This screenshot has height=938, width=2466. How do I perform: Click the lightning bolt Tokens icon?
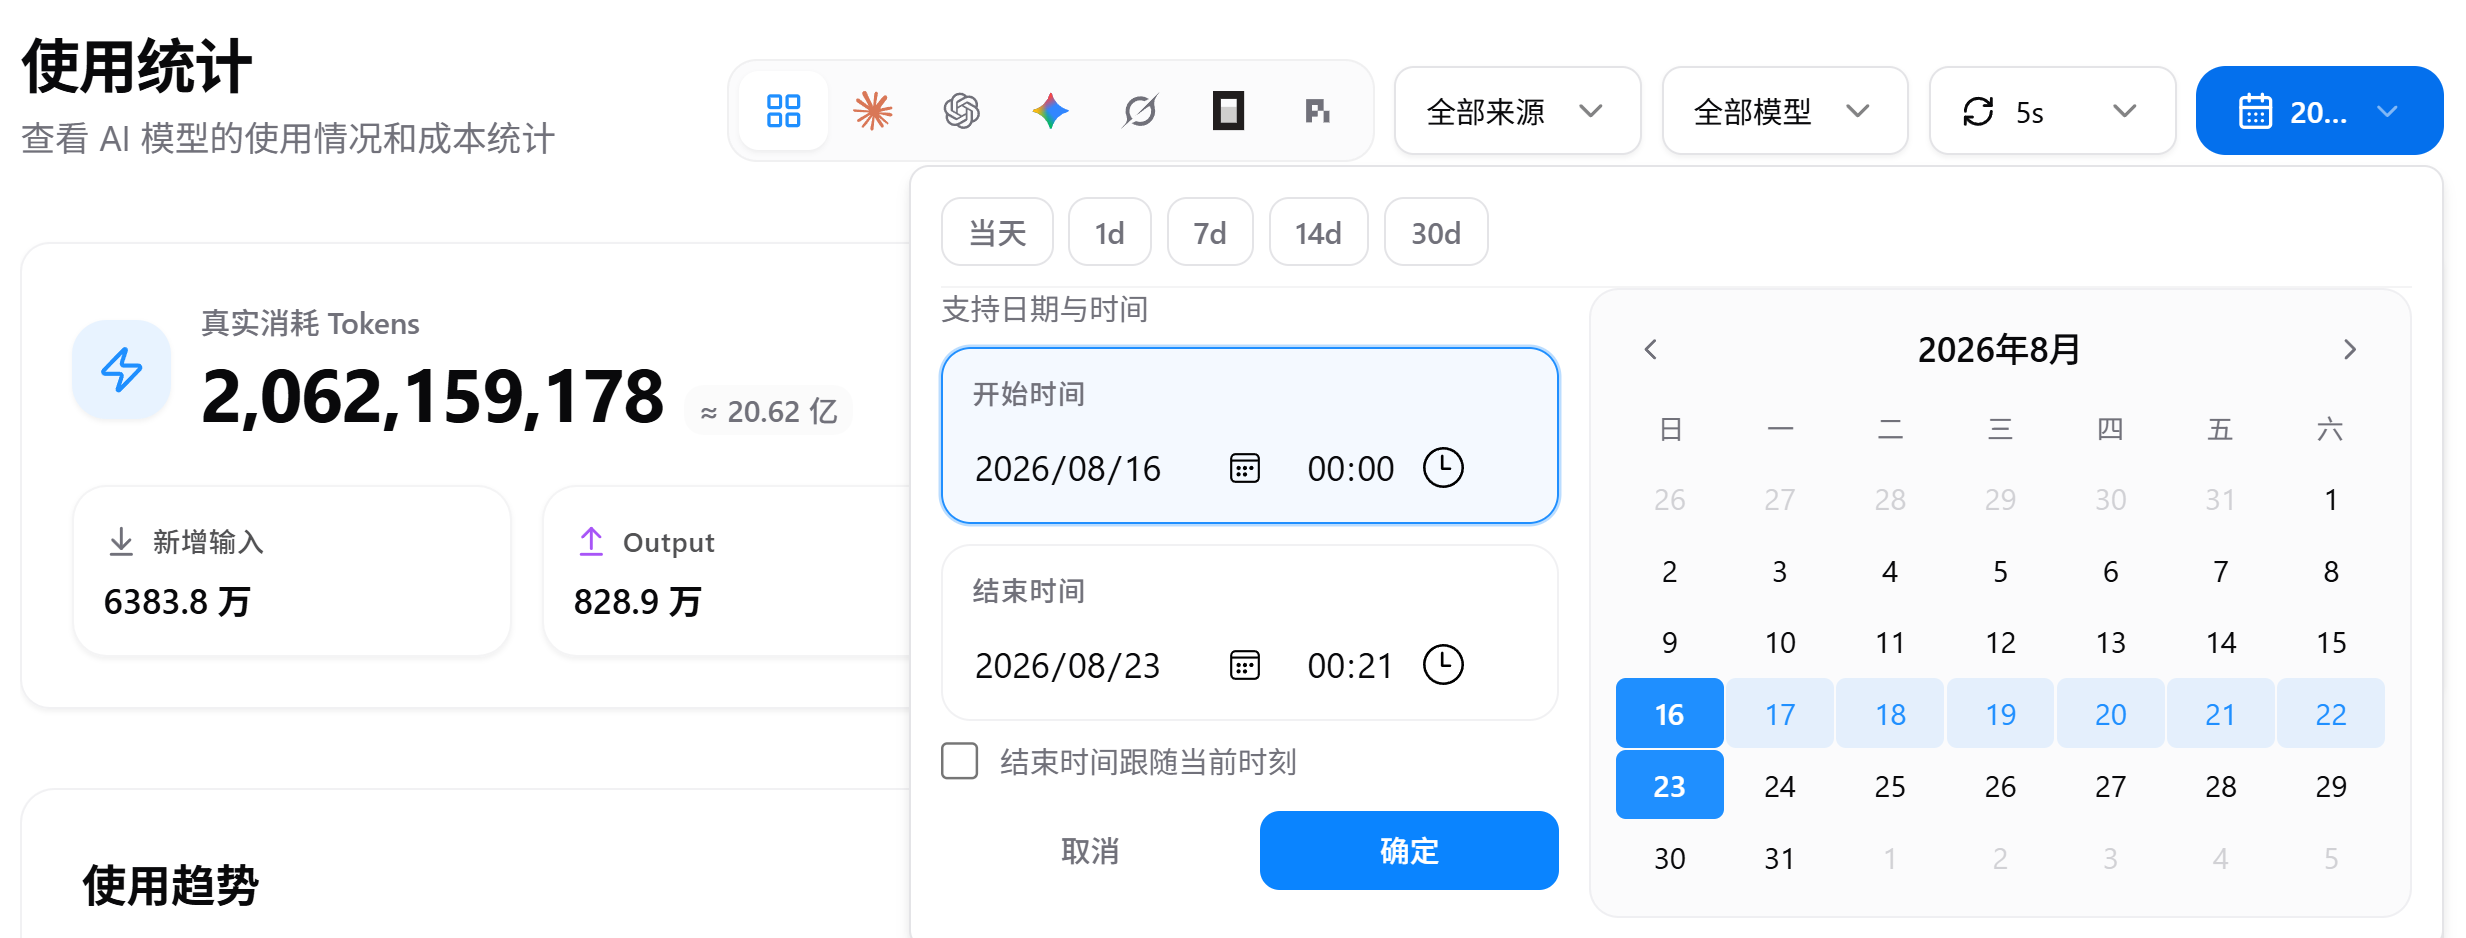pos(122,369)
